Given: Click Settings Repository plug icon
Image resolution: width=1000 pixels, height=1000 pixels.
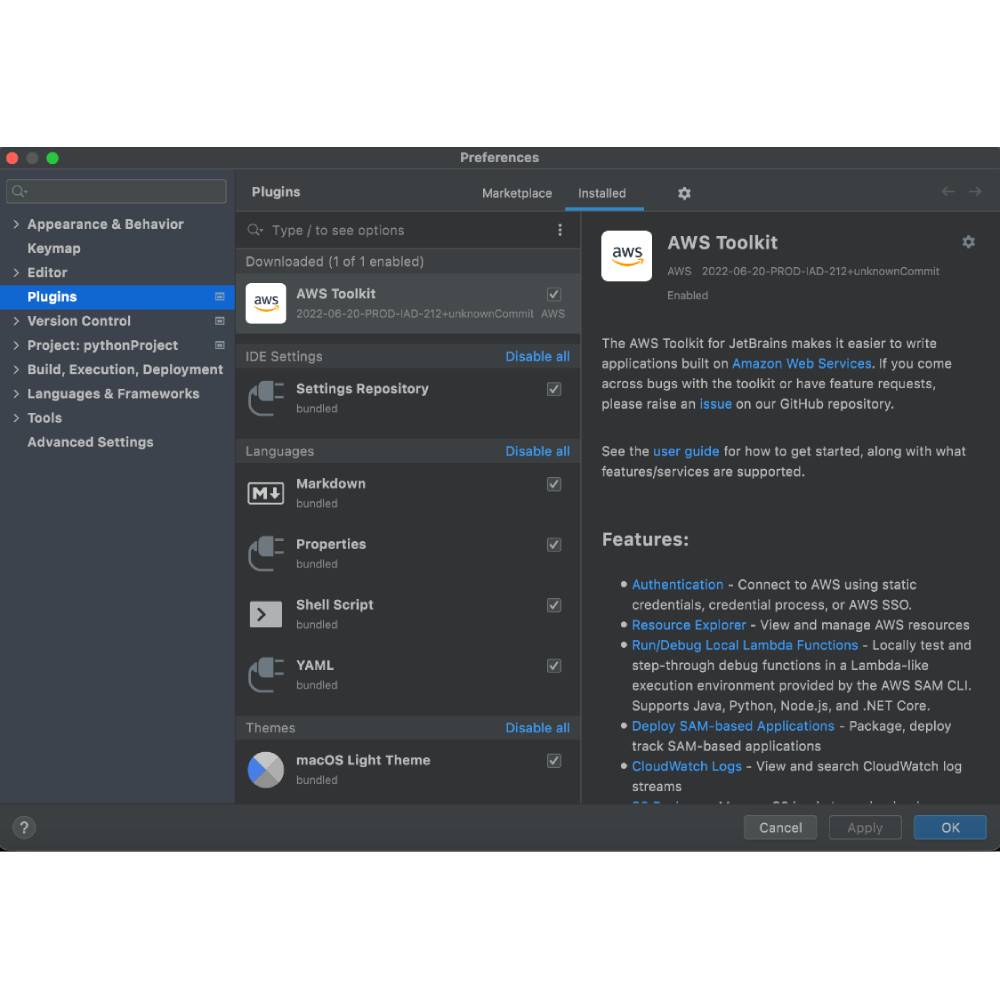Looking at the screenshot, I should tap(266, 398).
